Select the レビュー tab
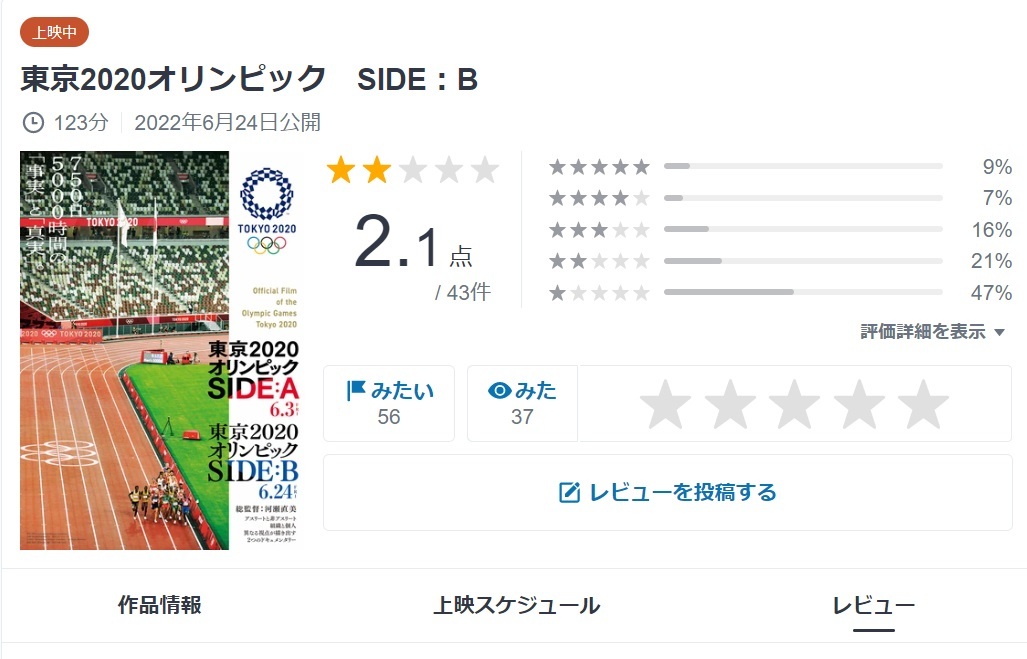The height and width of the screenshot is (659, 1027). [873, 605]
